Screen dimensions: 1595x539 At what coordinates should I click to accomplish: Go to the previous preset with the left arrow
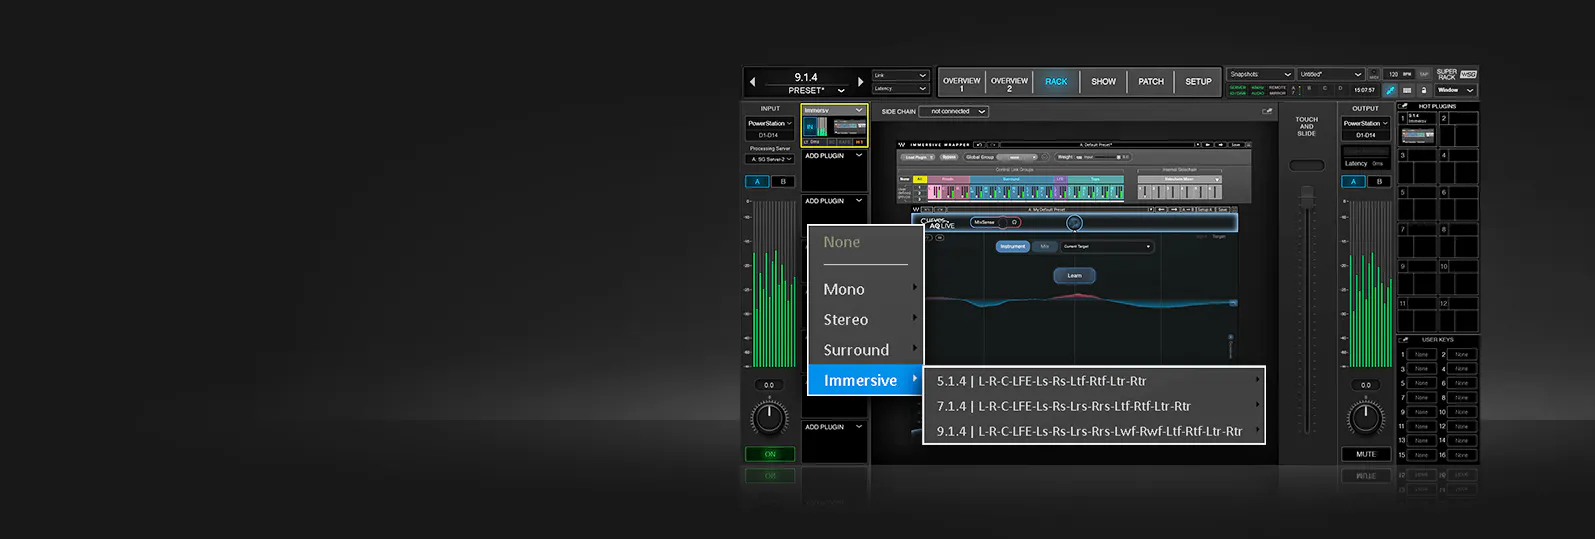pyautogui.click(x=753, y=82)
